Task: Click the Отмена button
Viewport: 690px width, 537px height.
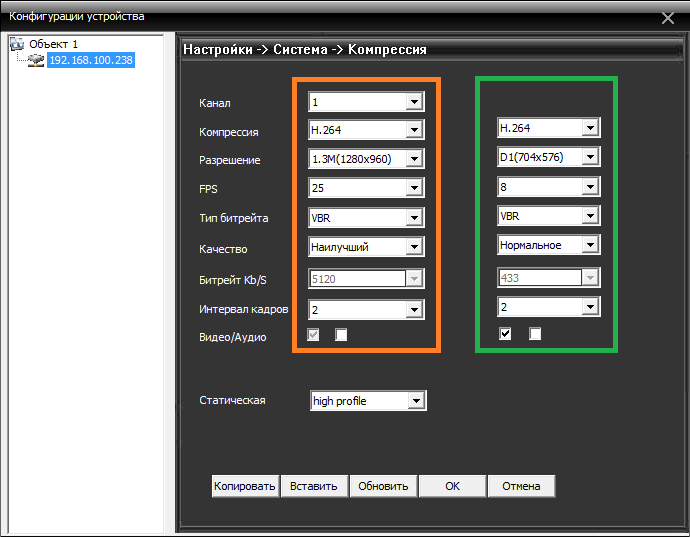Action: (x=521, y=486)
